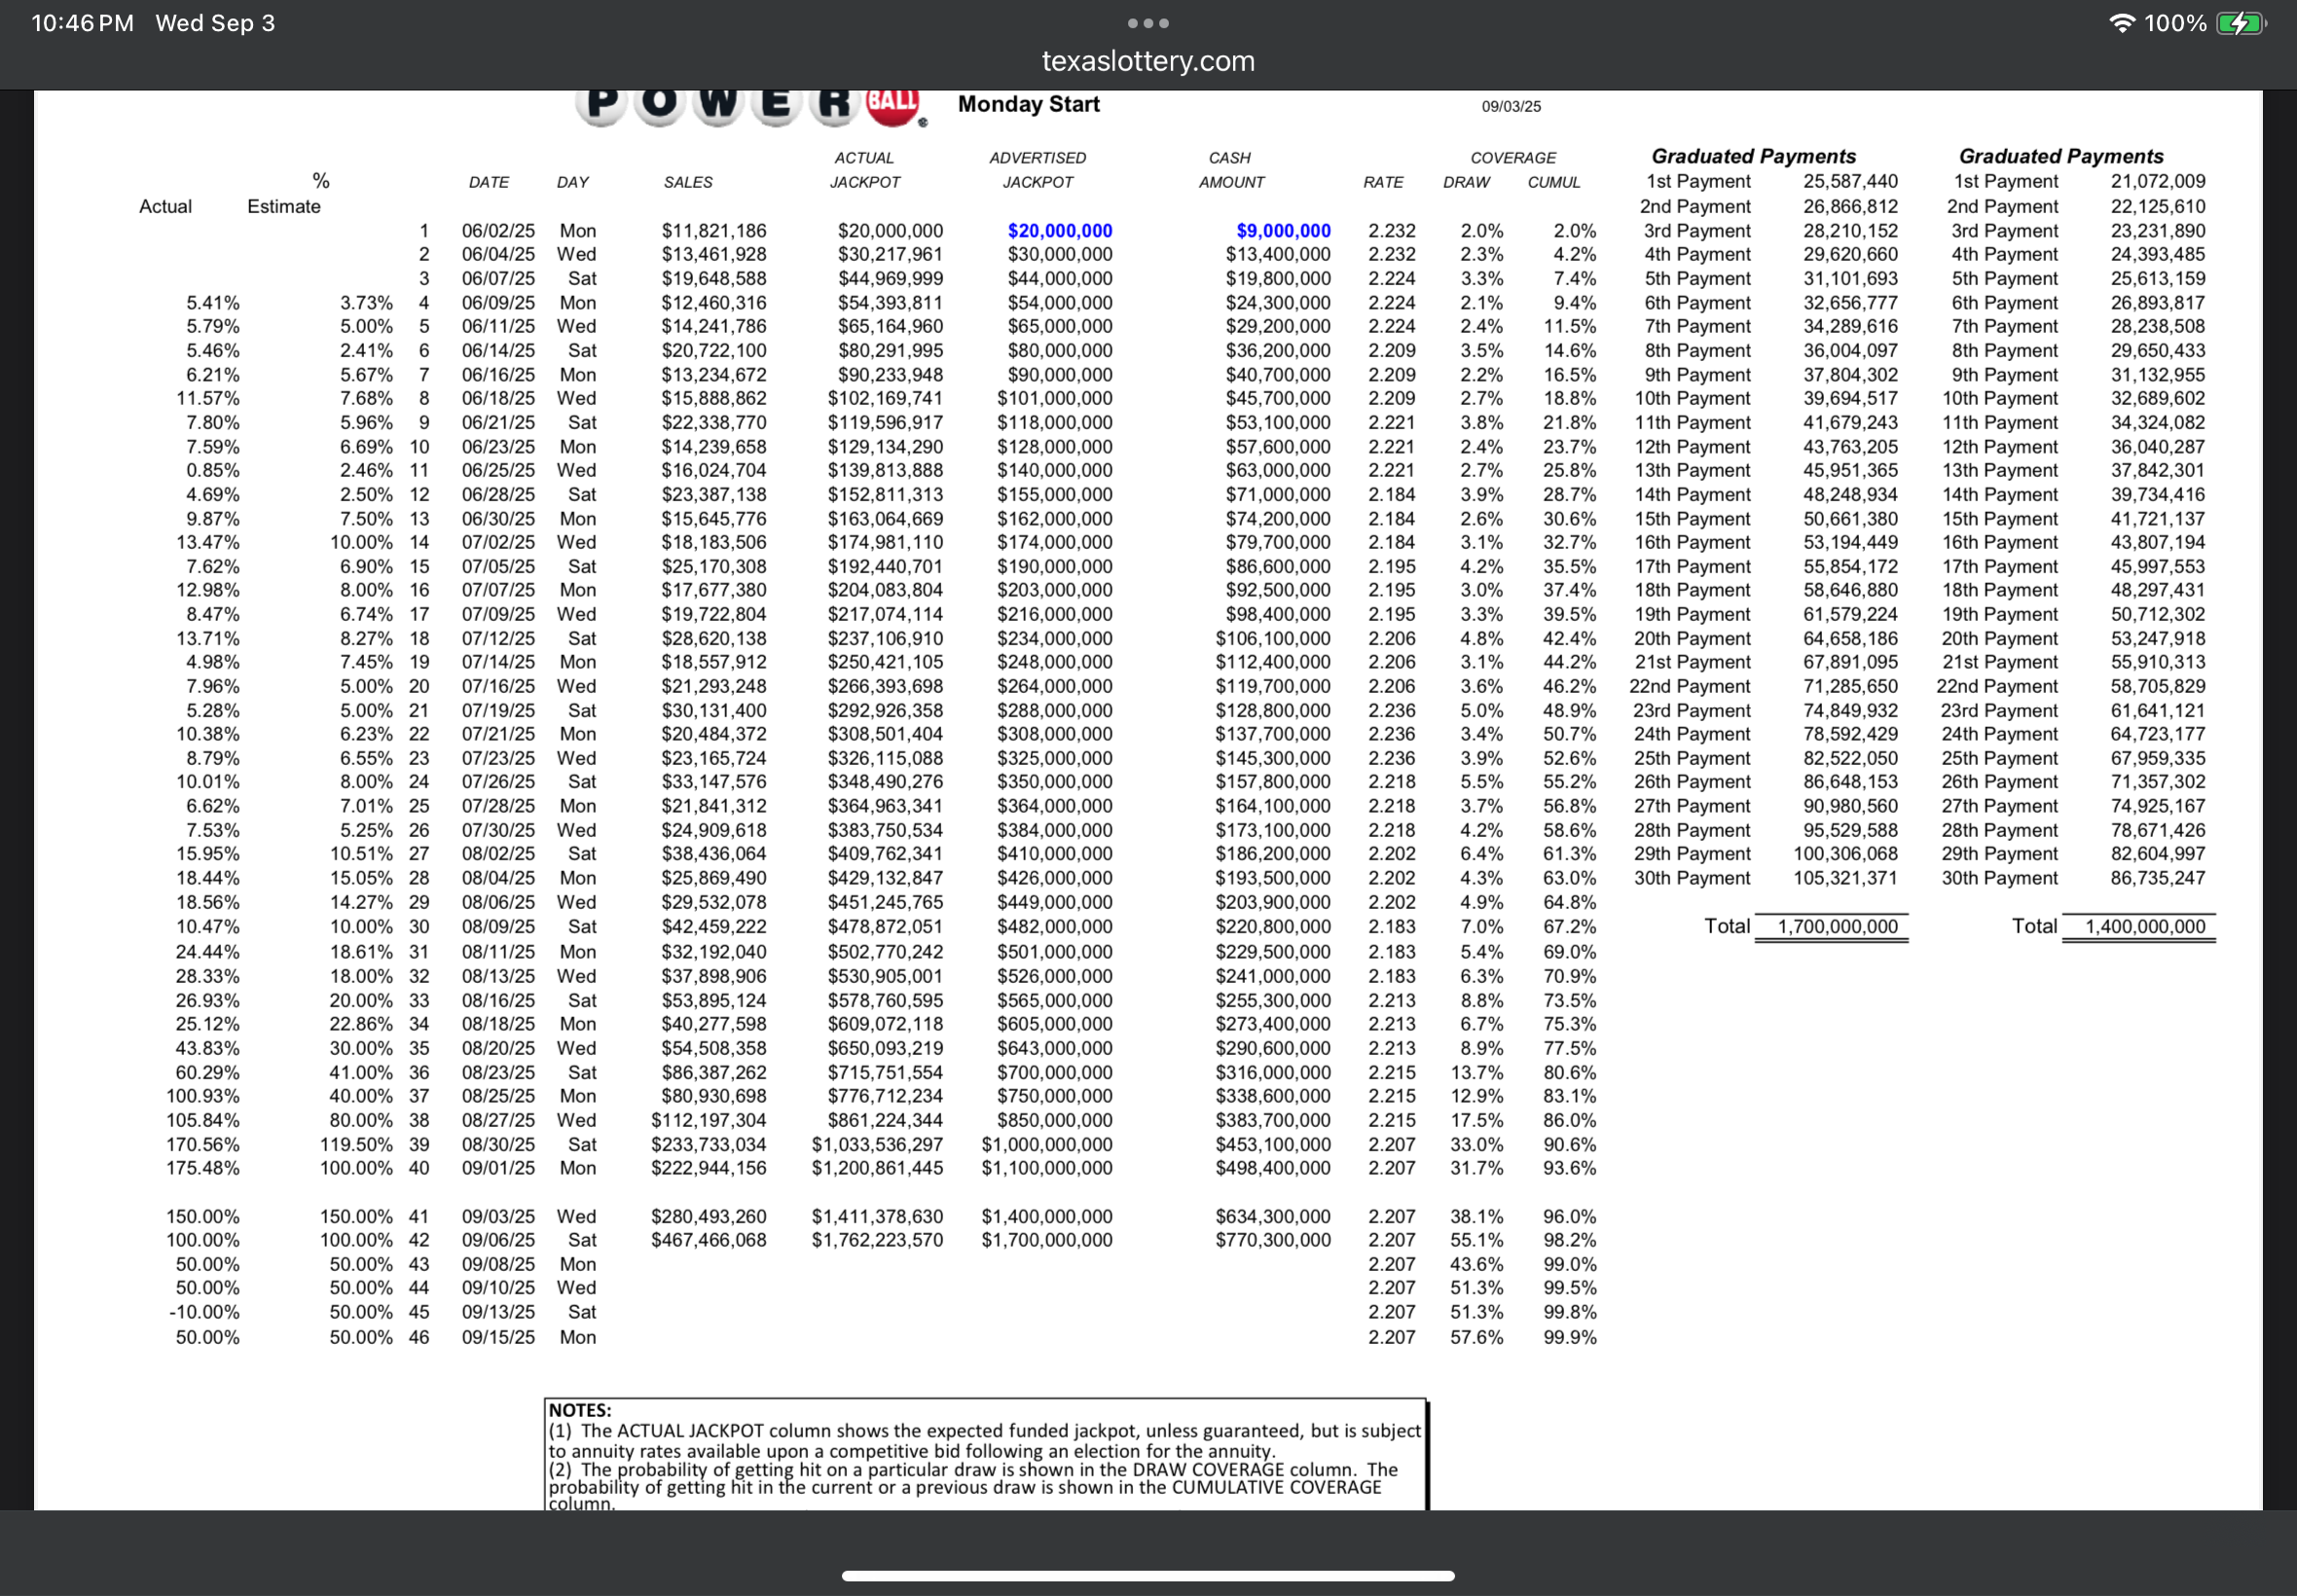Select the 57.6% draw coverage value
This screenshot has height=1596, width=2297.
tap(1477, 1337)
